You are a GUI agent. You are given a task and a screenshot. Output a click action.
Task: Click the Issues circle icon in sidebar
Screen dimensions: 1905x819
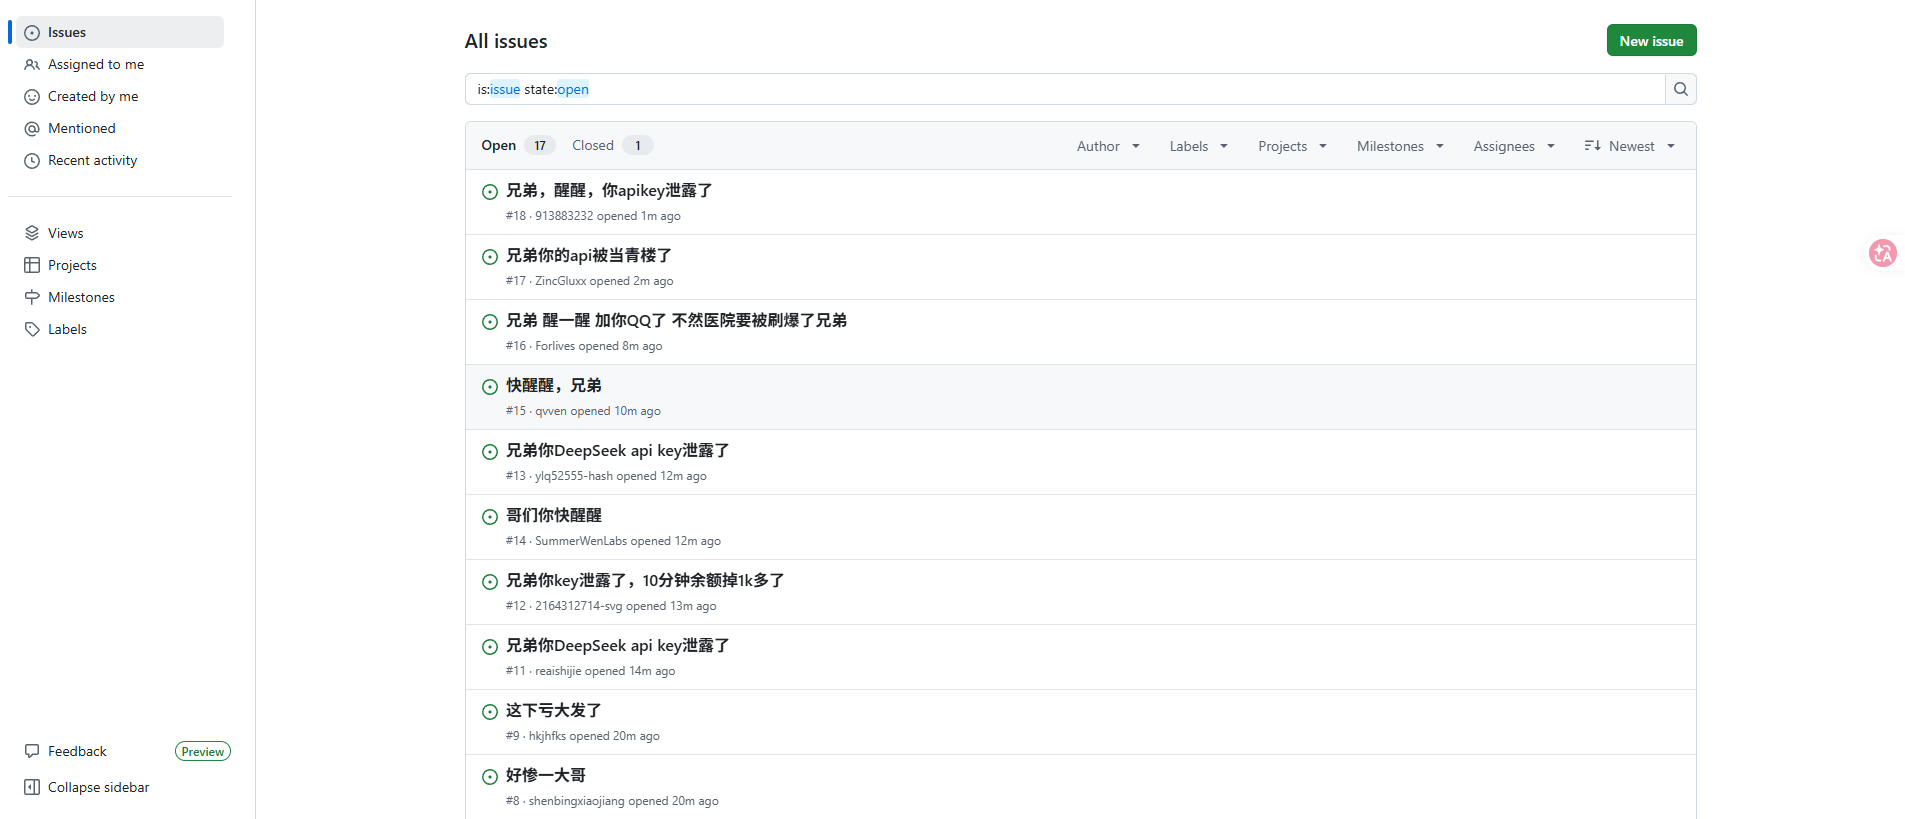point(32,33)
